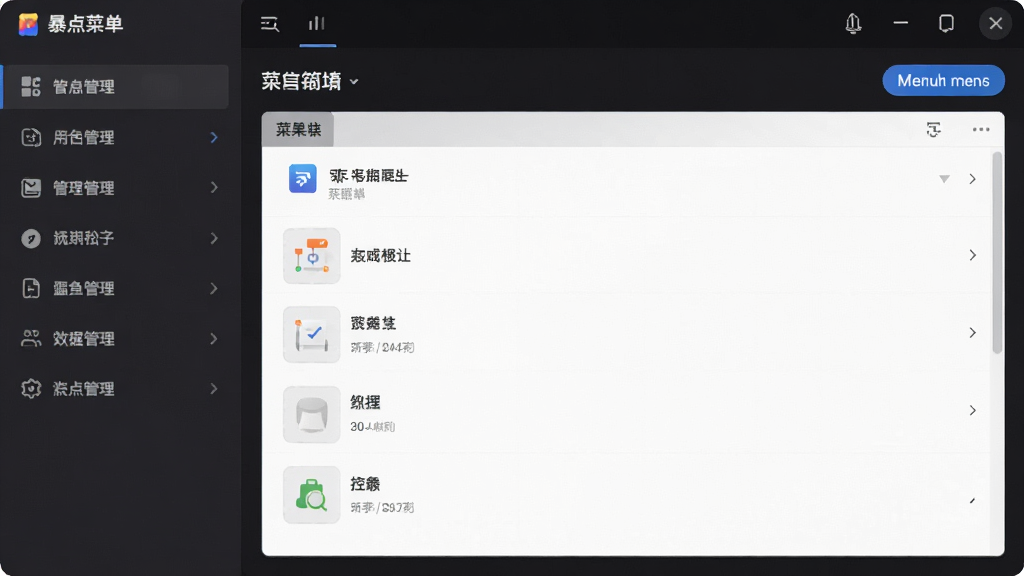Maximize the application window
Image resolution: width=1024 pixels, height=576 pixels.
(946, 24)
